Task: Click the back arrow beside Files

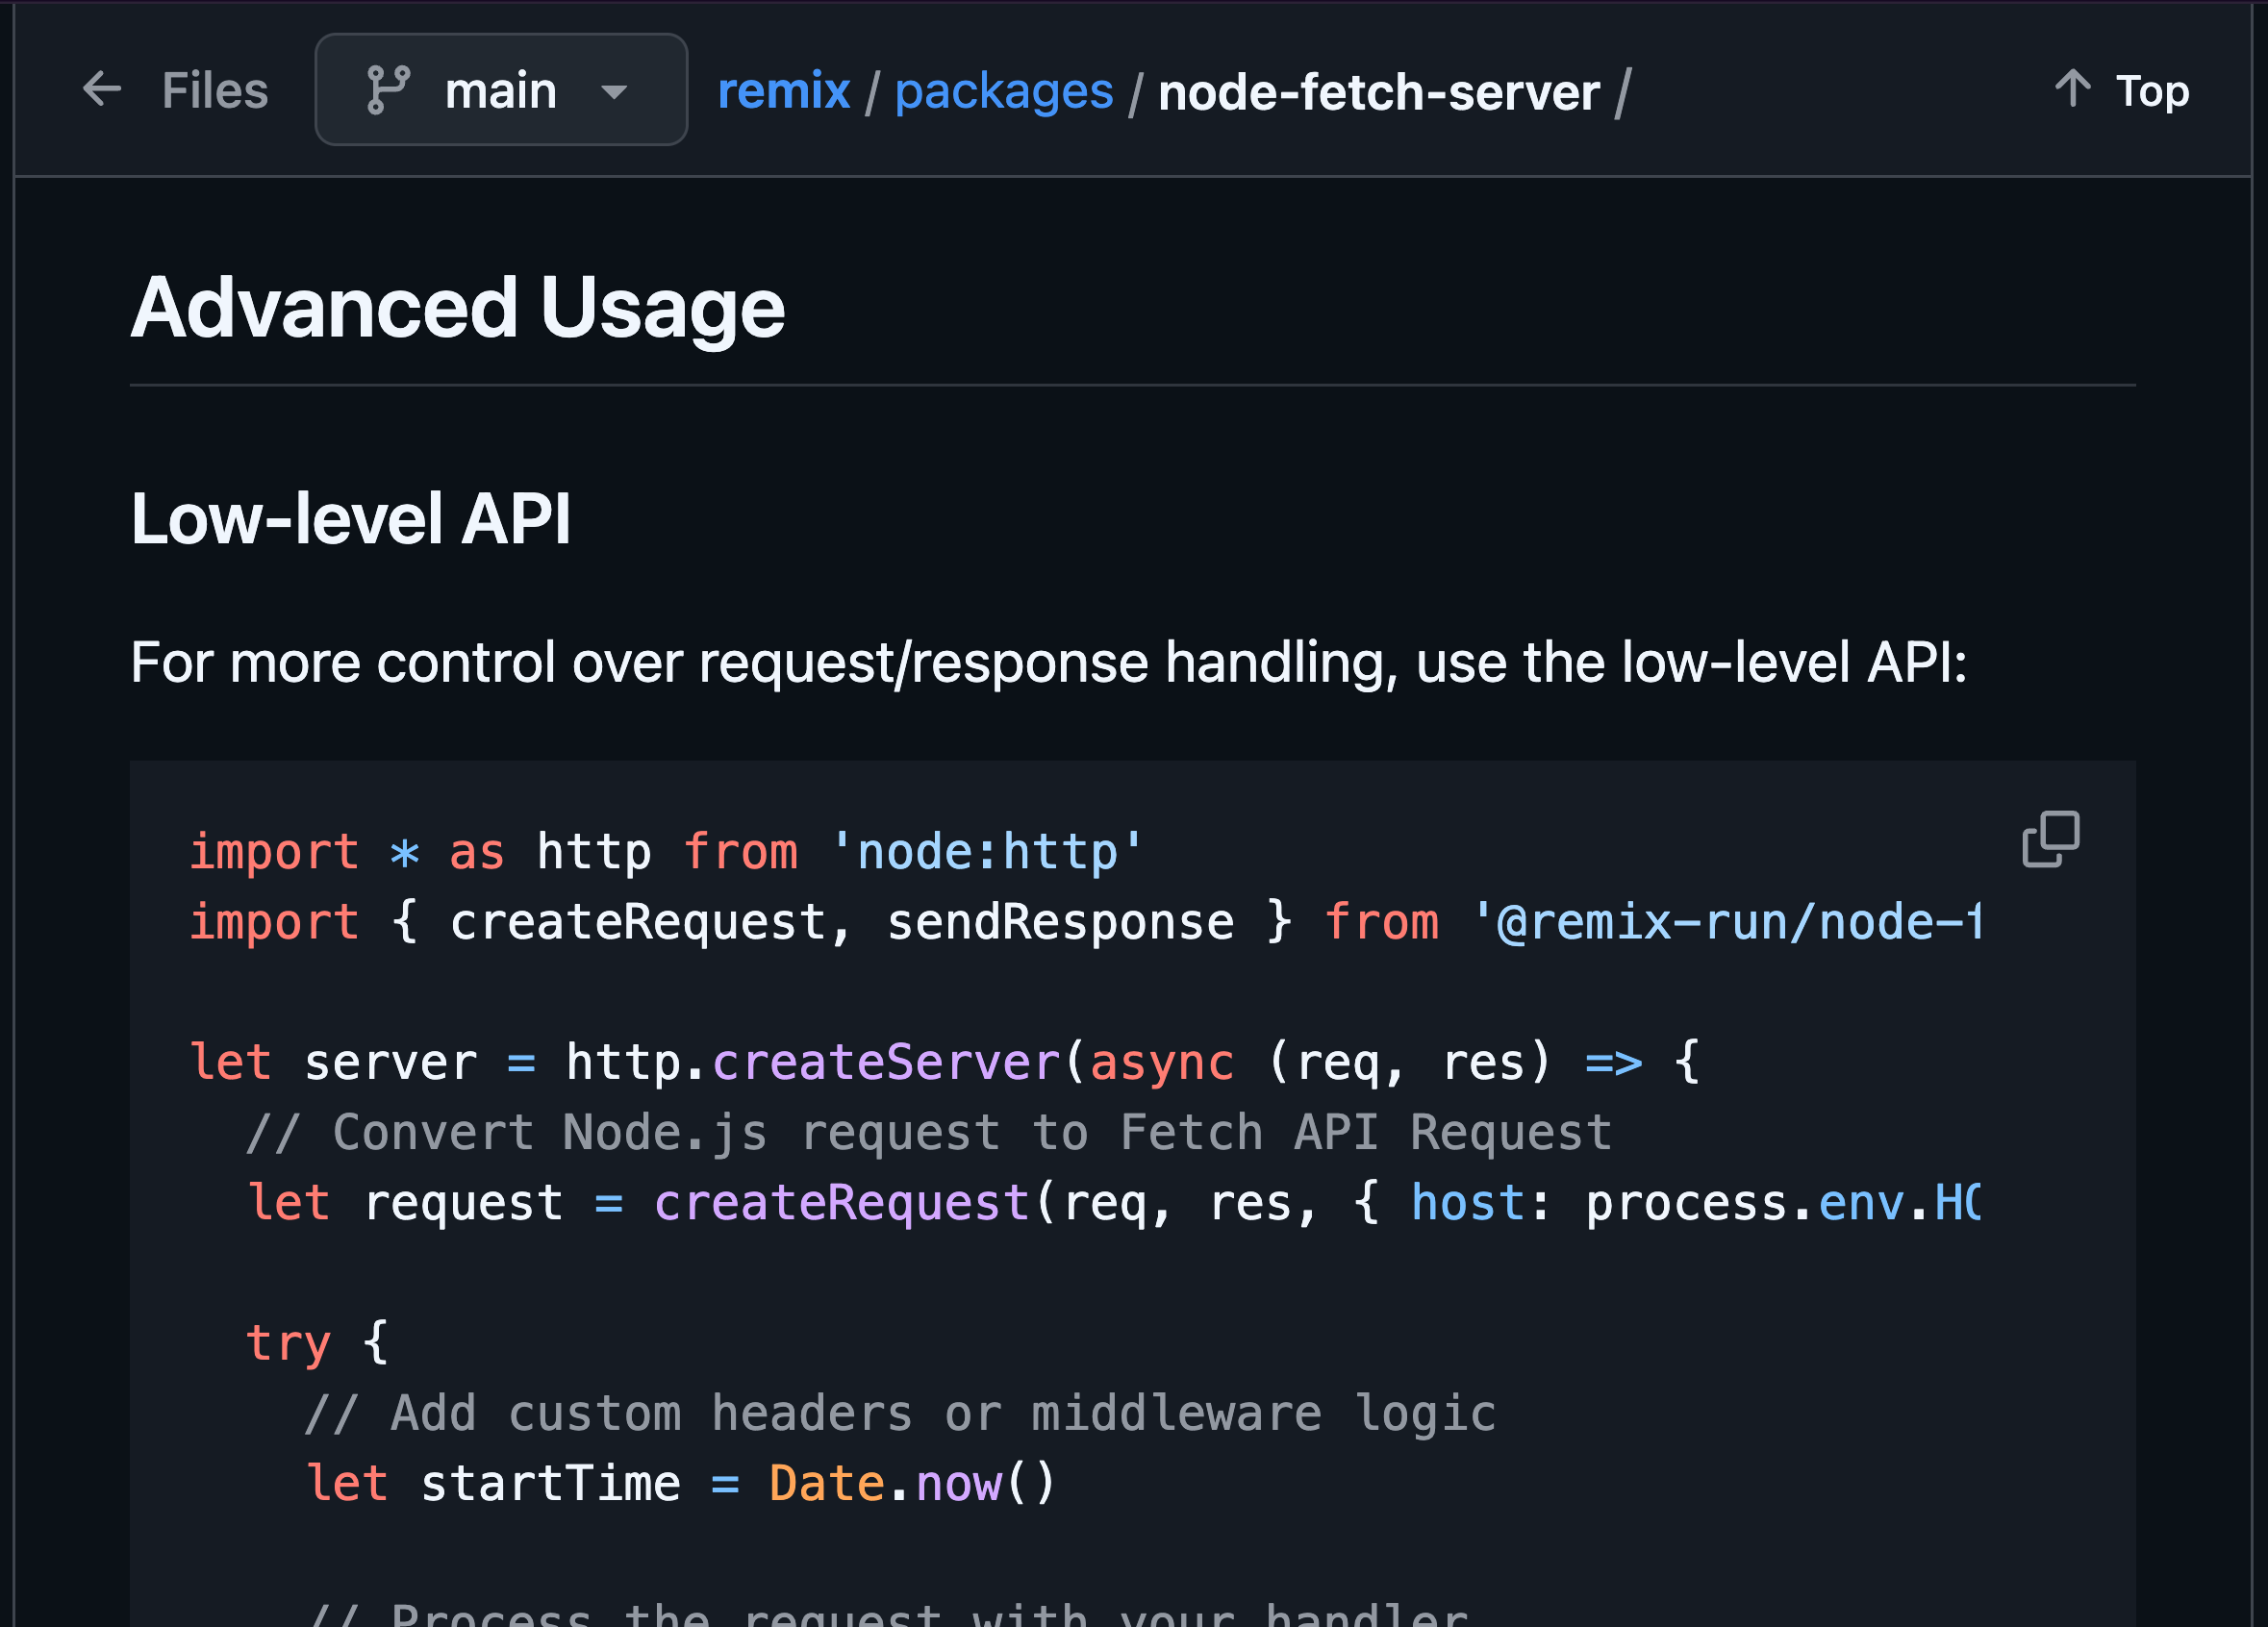Action: pos(102,90)
